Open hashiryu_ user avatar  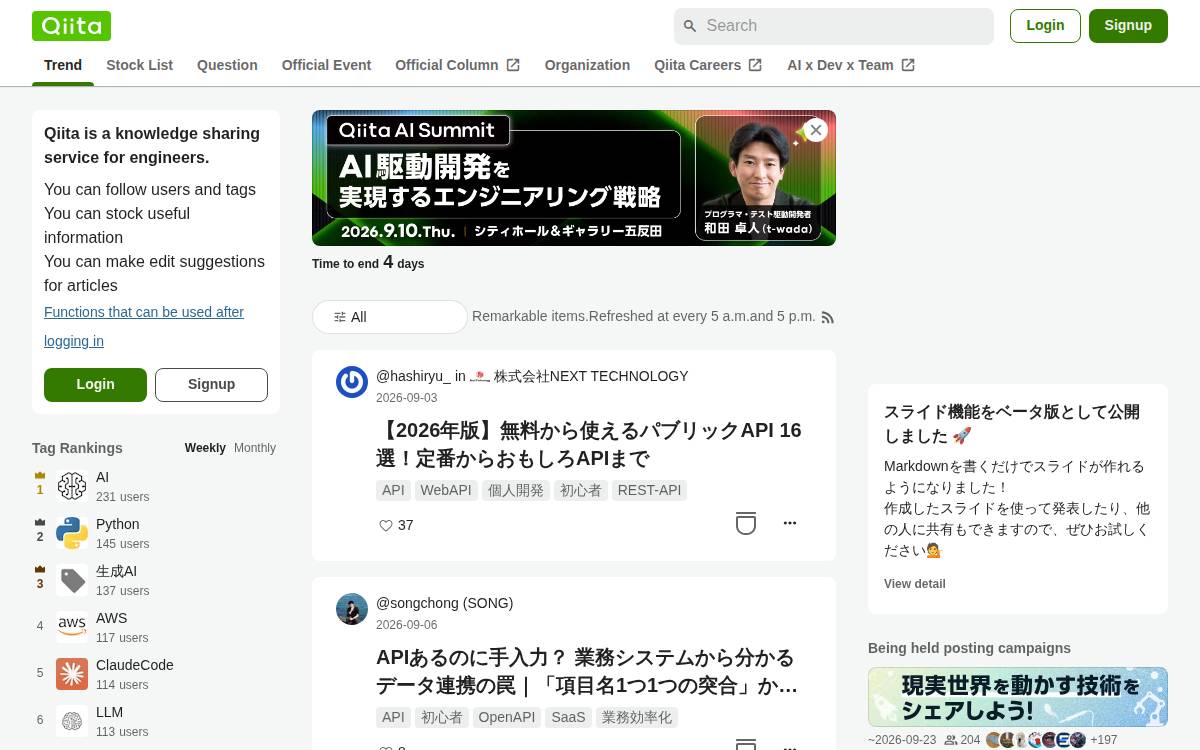(352, 382)
